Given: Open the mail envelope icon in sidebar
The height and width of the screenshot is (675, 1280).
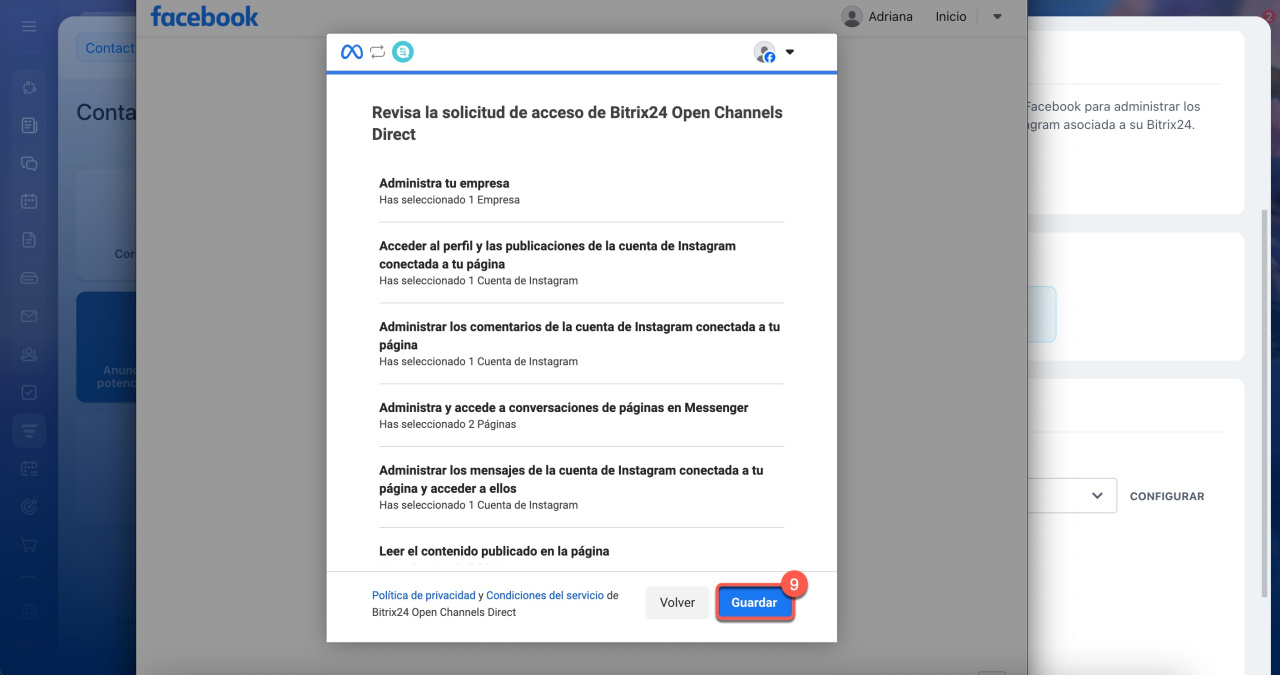Looking at the screenshot, I should click(29, 316).
